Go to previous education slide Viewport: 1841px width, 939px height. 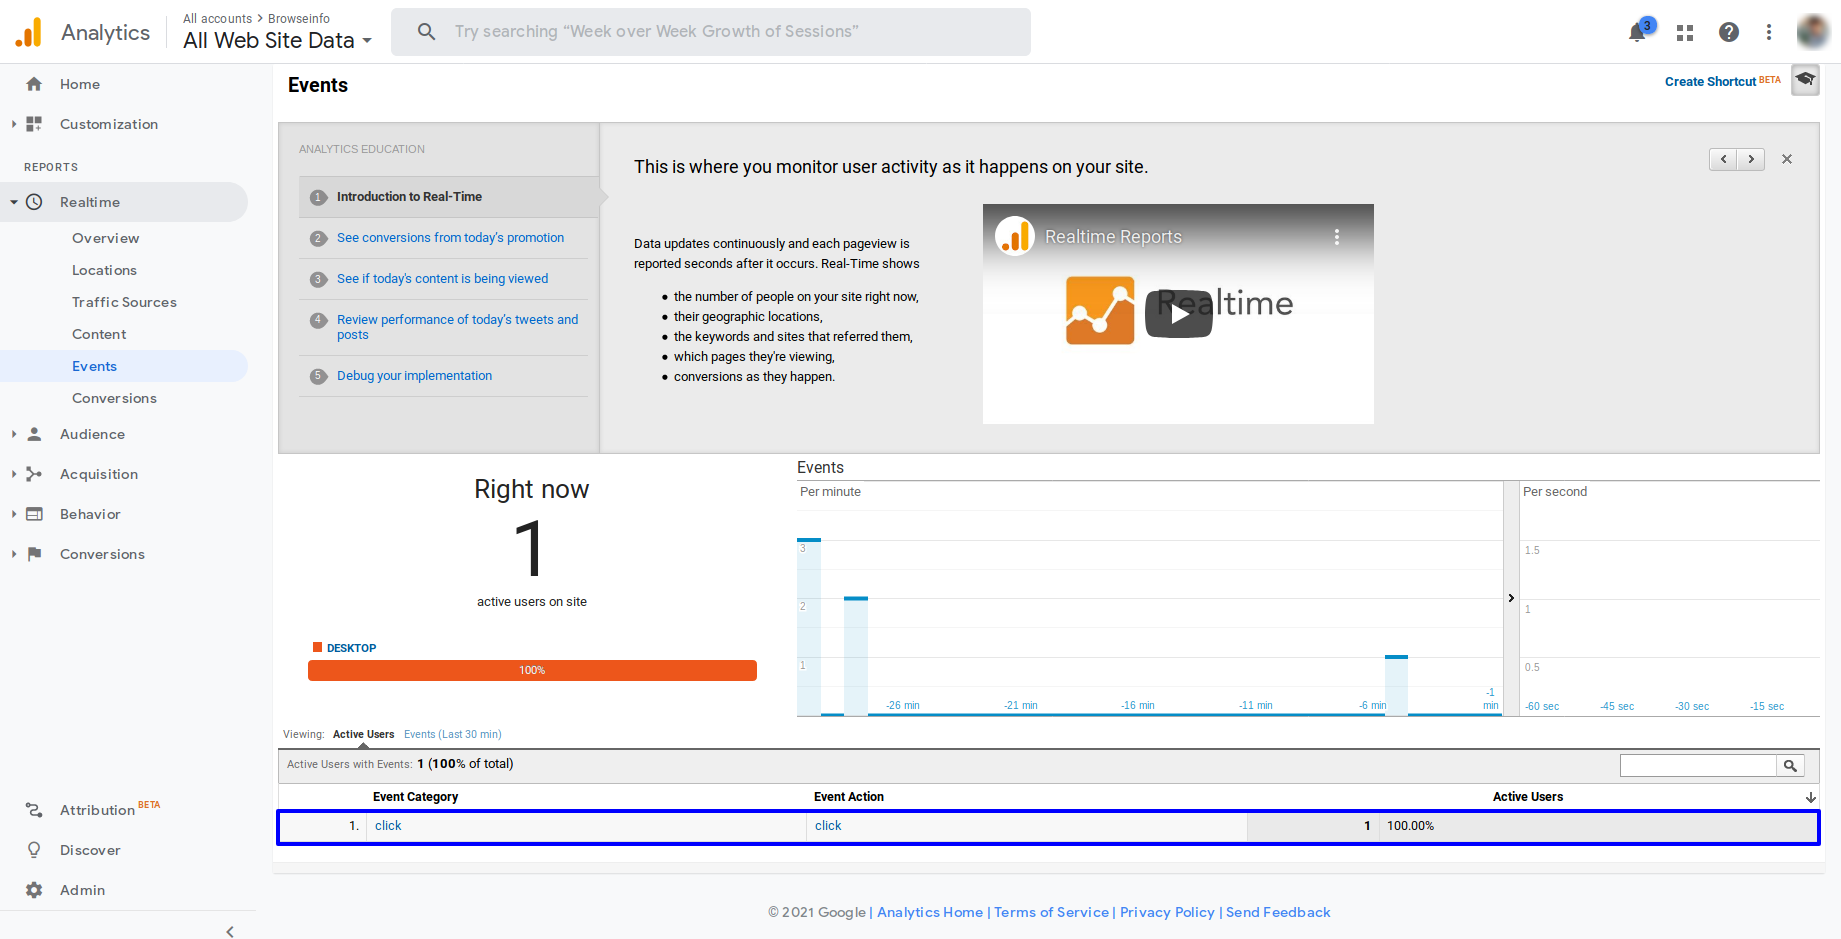(x=1723, y=159)
